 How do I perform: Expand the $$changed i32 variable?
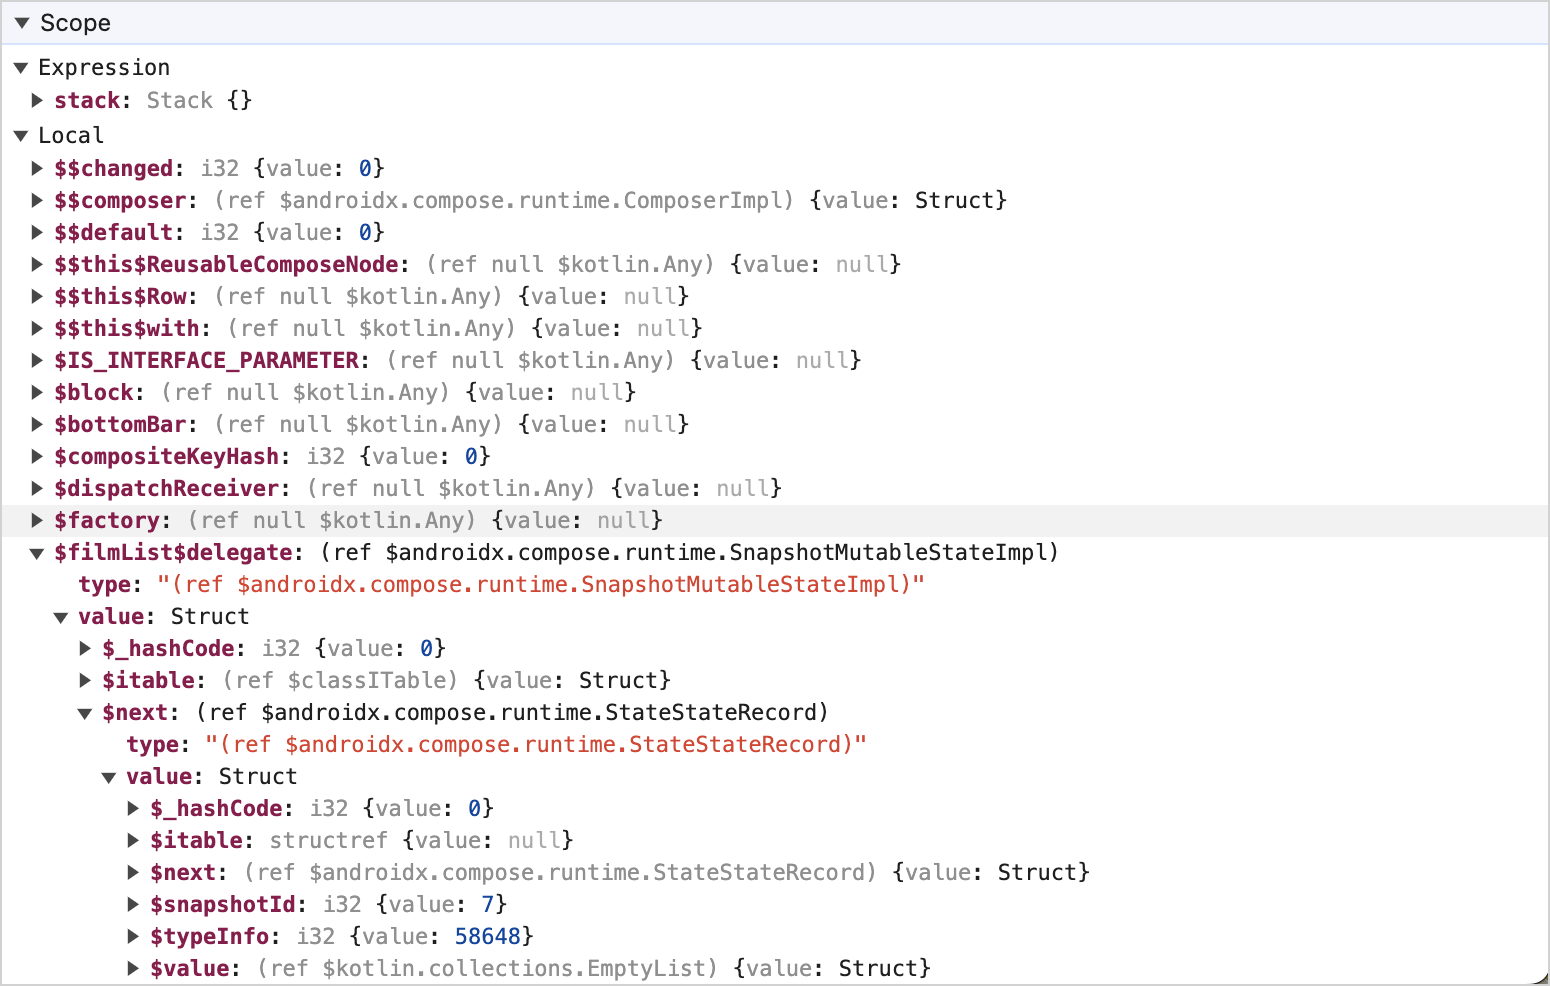pos(38,168)
